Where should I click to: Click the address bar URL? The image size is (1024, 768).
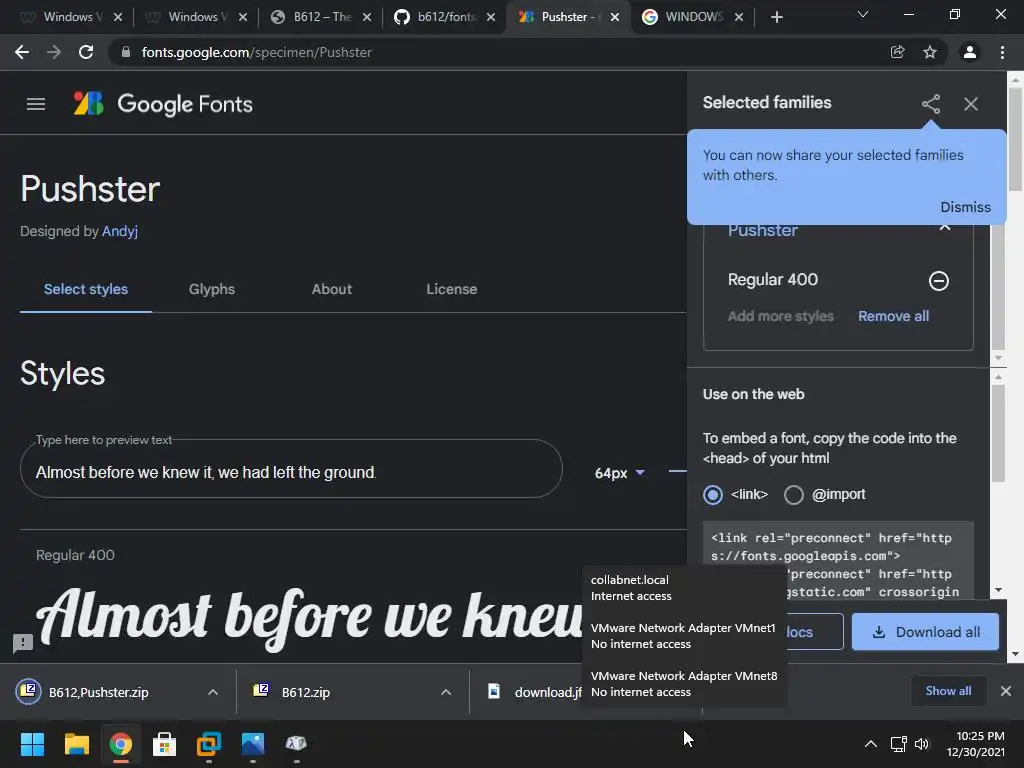257,52
